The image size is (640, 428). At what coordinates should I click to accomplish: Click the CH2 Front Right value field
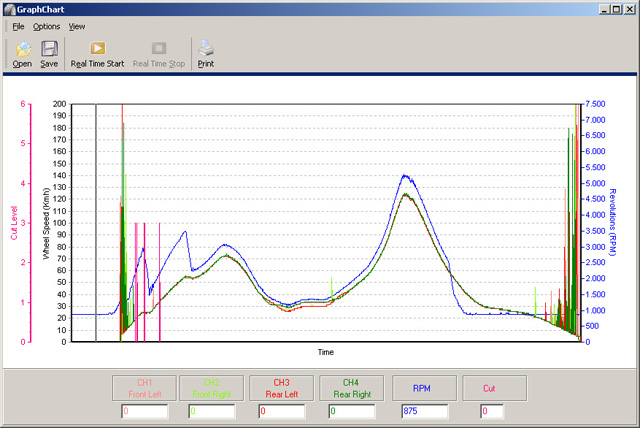click(212, 411)
